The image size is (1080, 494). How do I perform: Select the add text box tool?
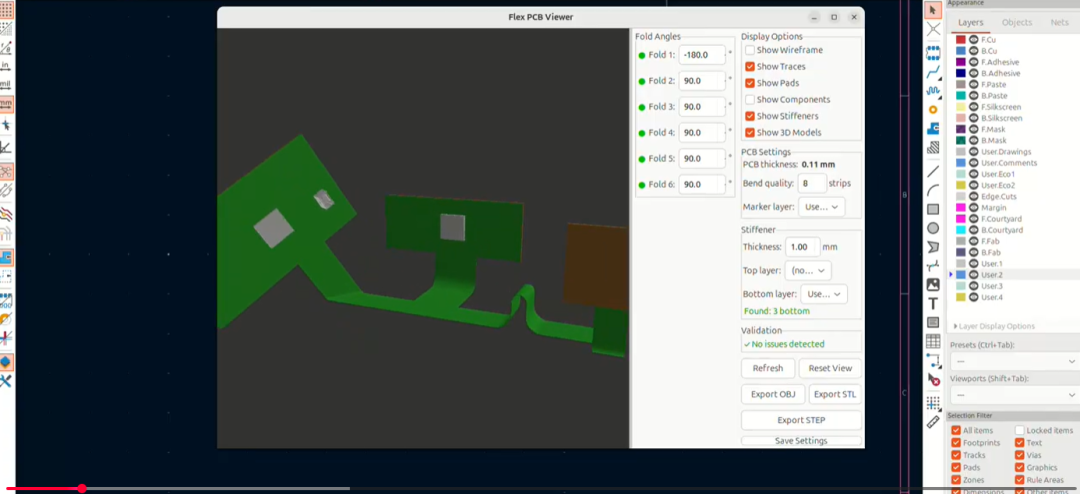(933, 322)
